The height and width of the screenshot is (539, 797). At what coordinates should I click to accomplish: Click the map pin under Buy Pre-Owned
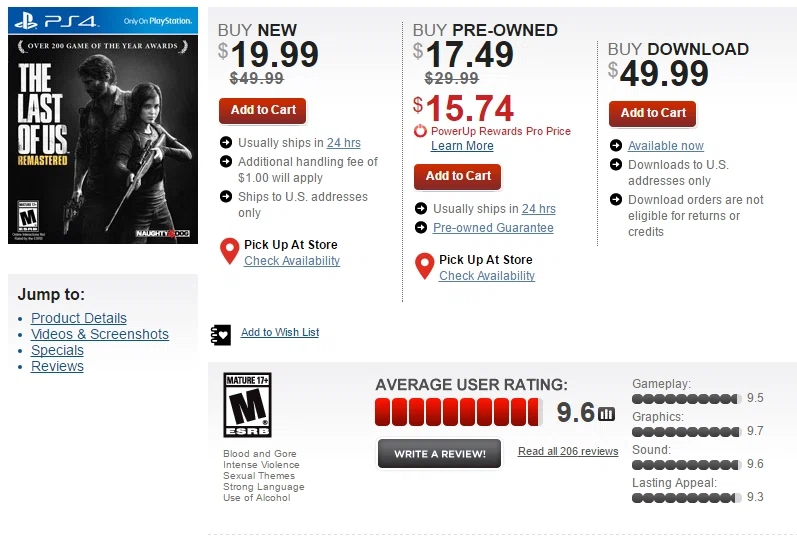pos(424,266)
